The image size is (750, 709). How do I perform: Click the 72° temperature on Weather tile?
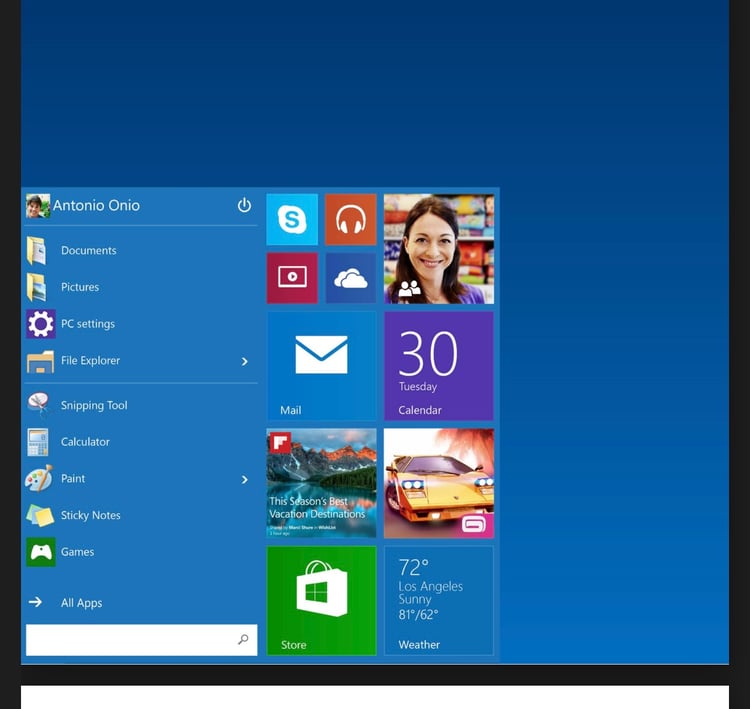414,567
